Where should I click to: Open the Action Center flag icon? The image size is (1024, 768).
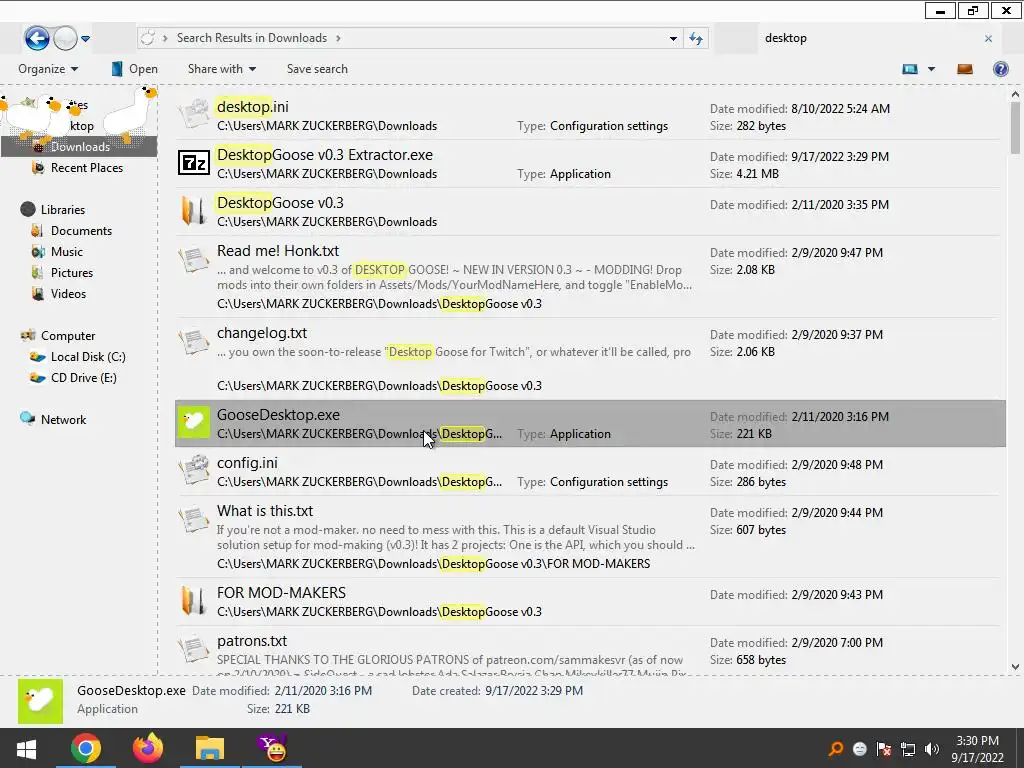884,749
